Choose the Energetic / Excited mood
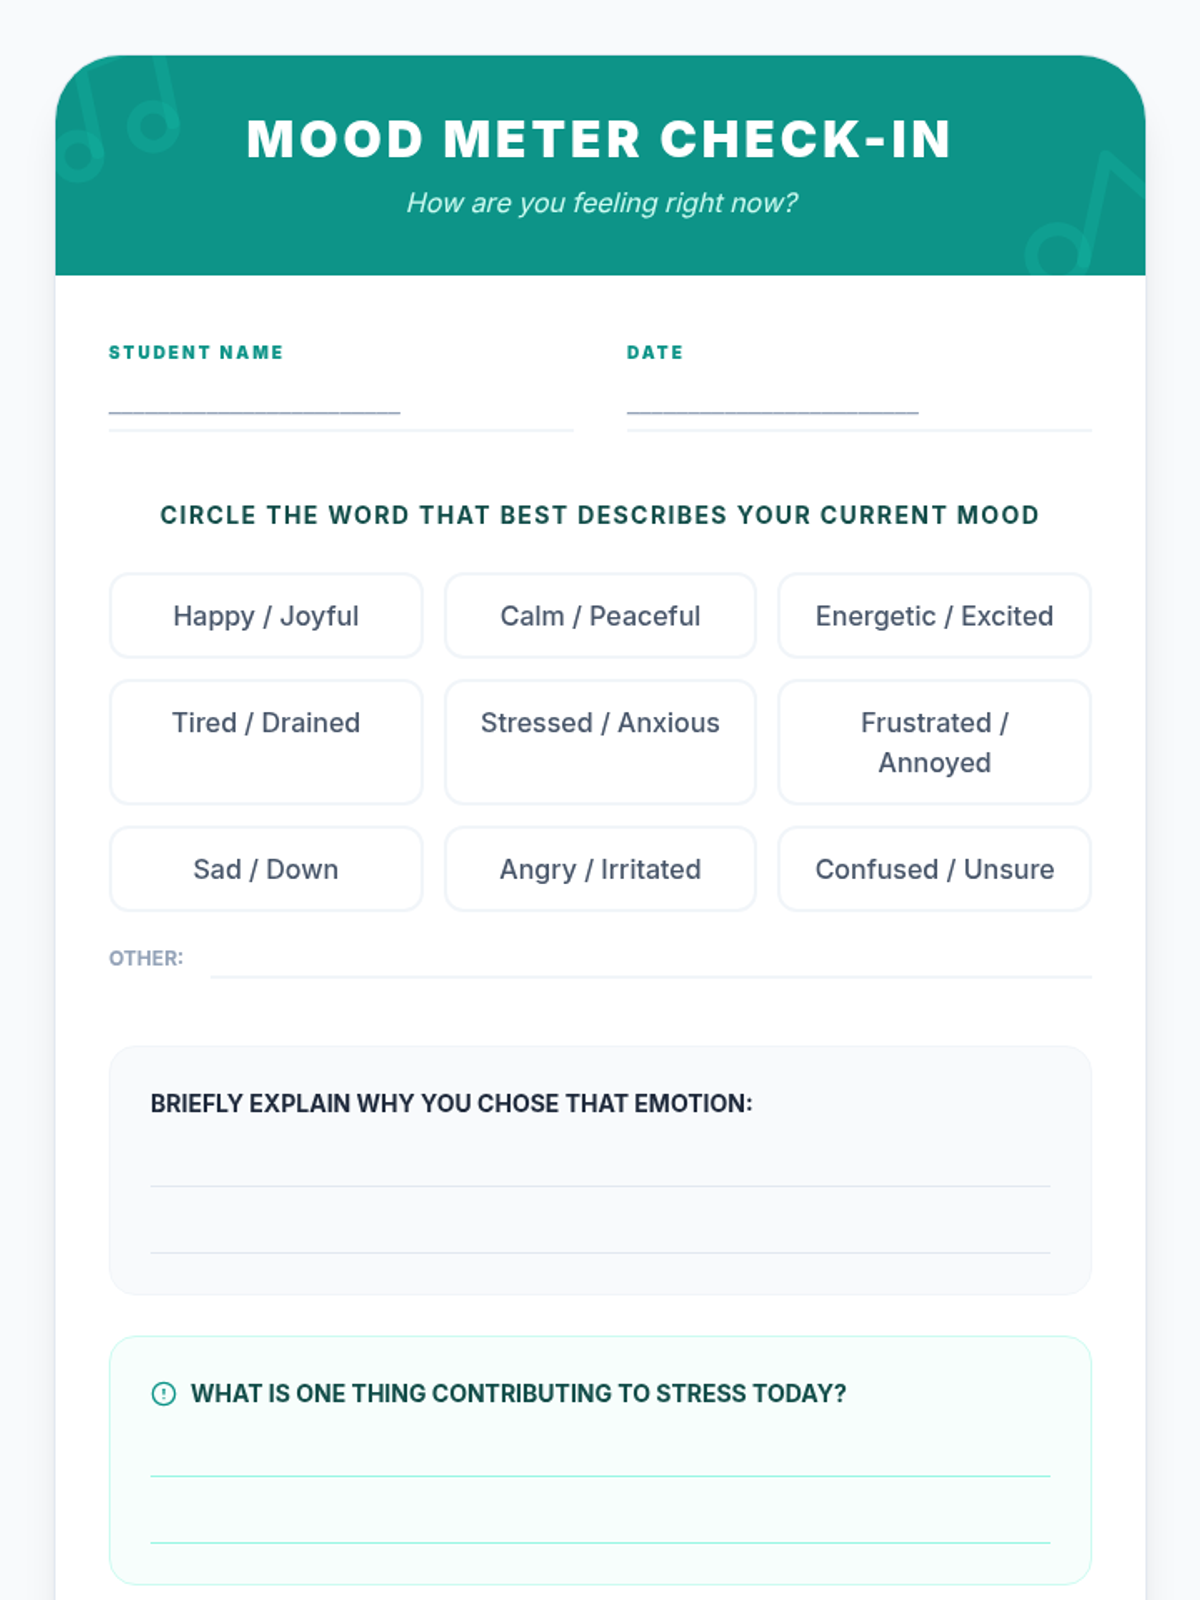This screenshot has width=1200, height=1600. 934,616
